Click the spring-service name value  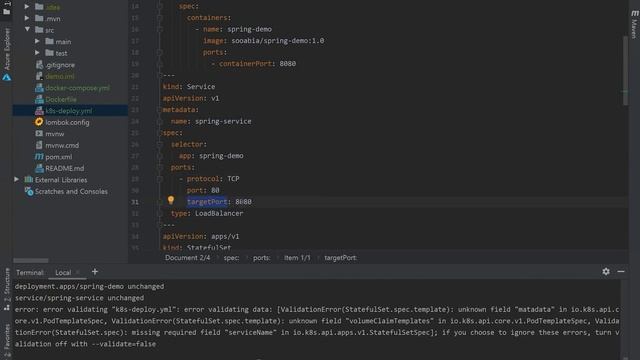pos(223,121)
